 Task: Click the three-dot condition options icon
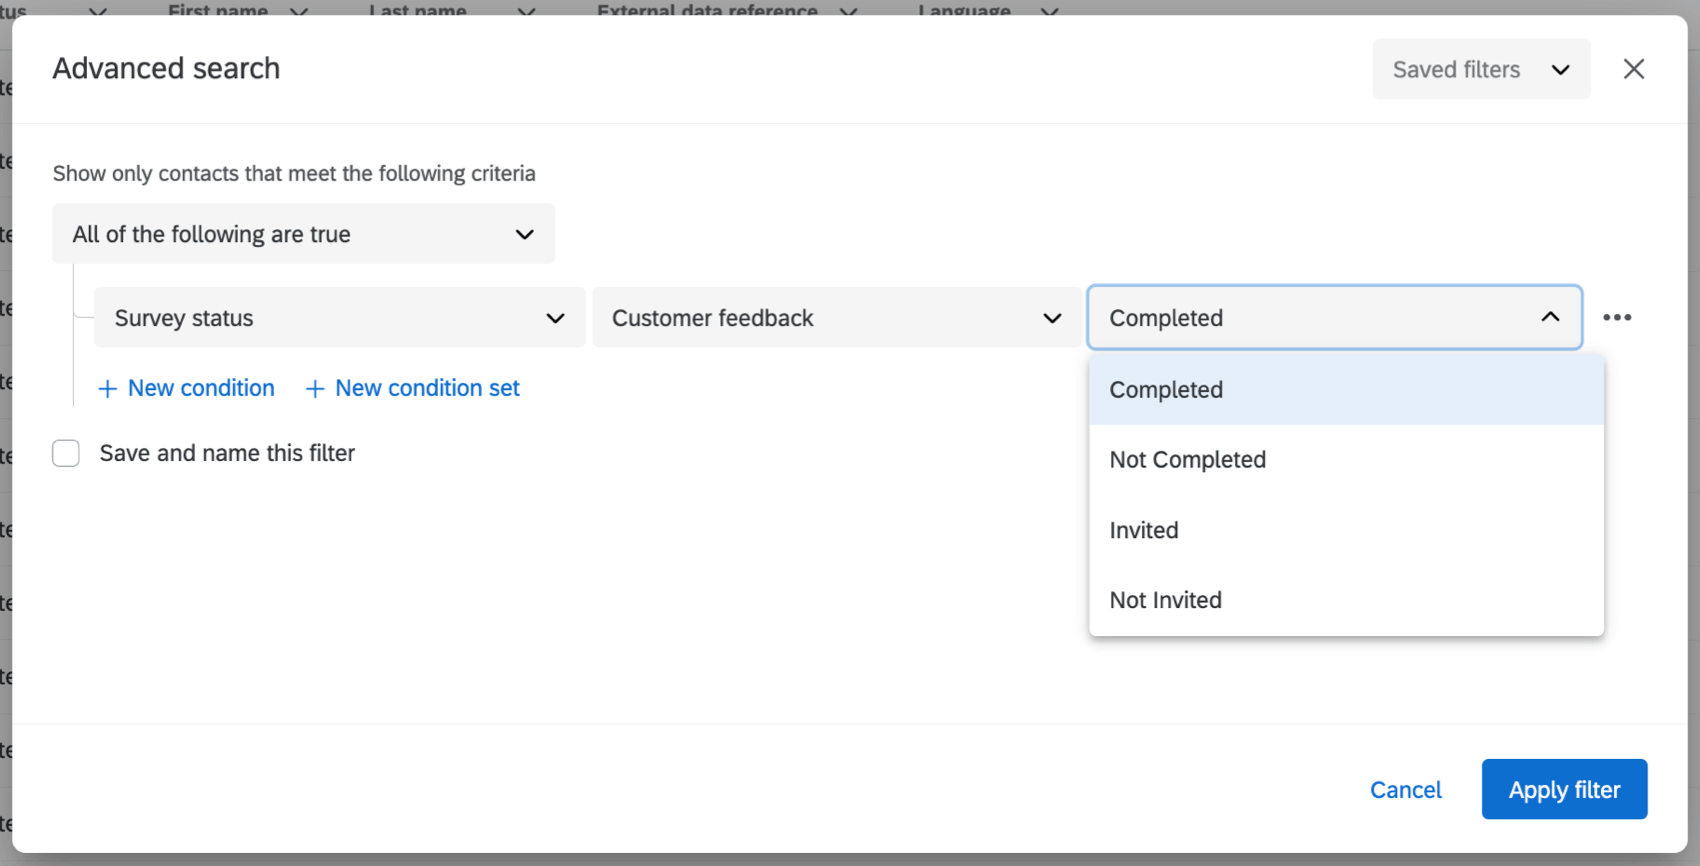tap(1616, 318)
